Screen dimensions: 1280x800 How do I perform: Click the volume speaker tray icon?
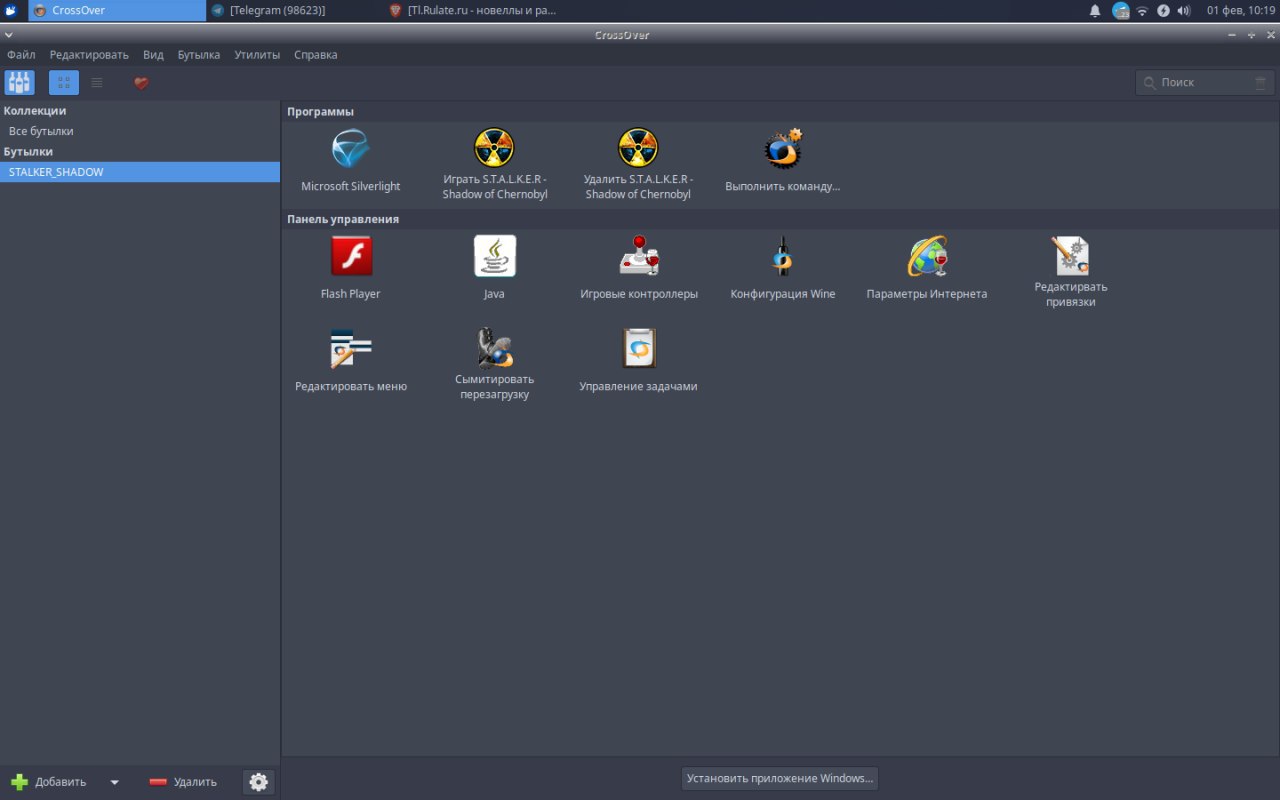1185,10
